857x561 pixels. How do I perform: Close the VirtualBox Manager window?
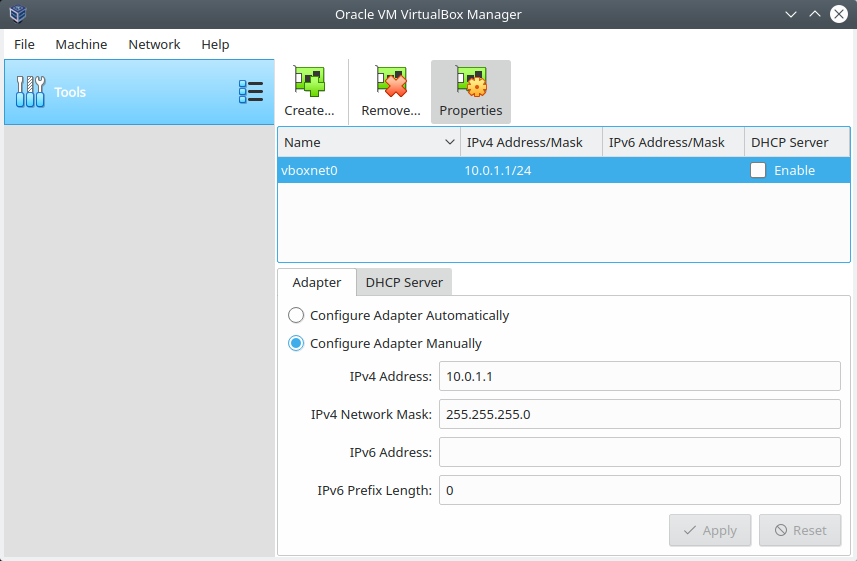[x=838, y=14]
